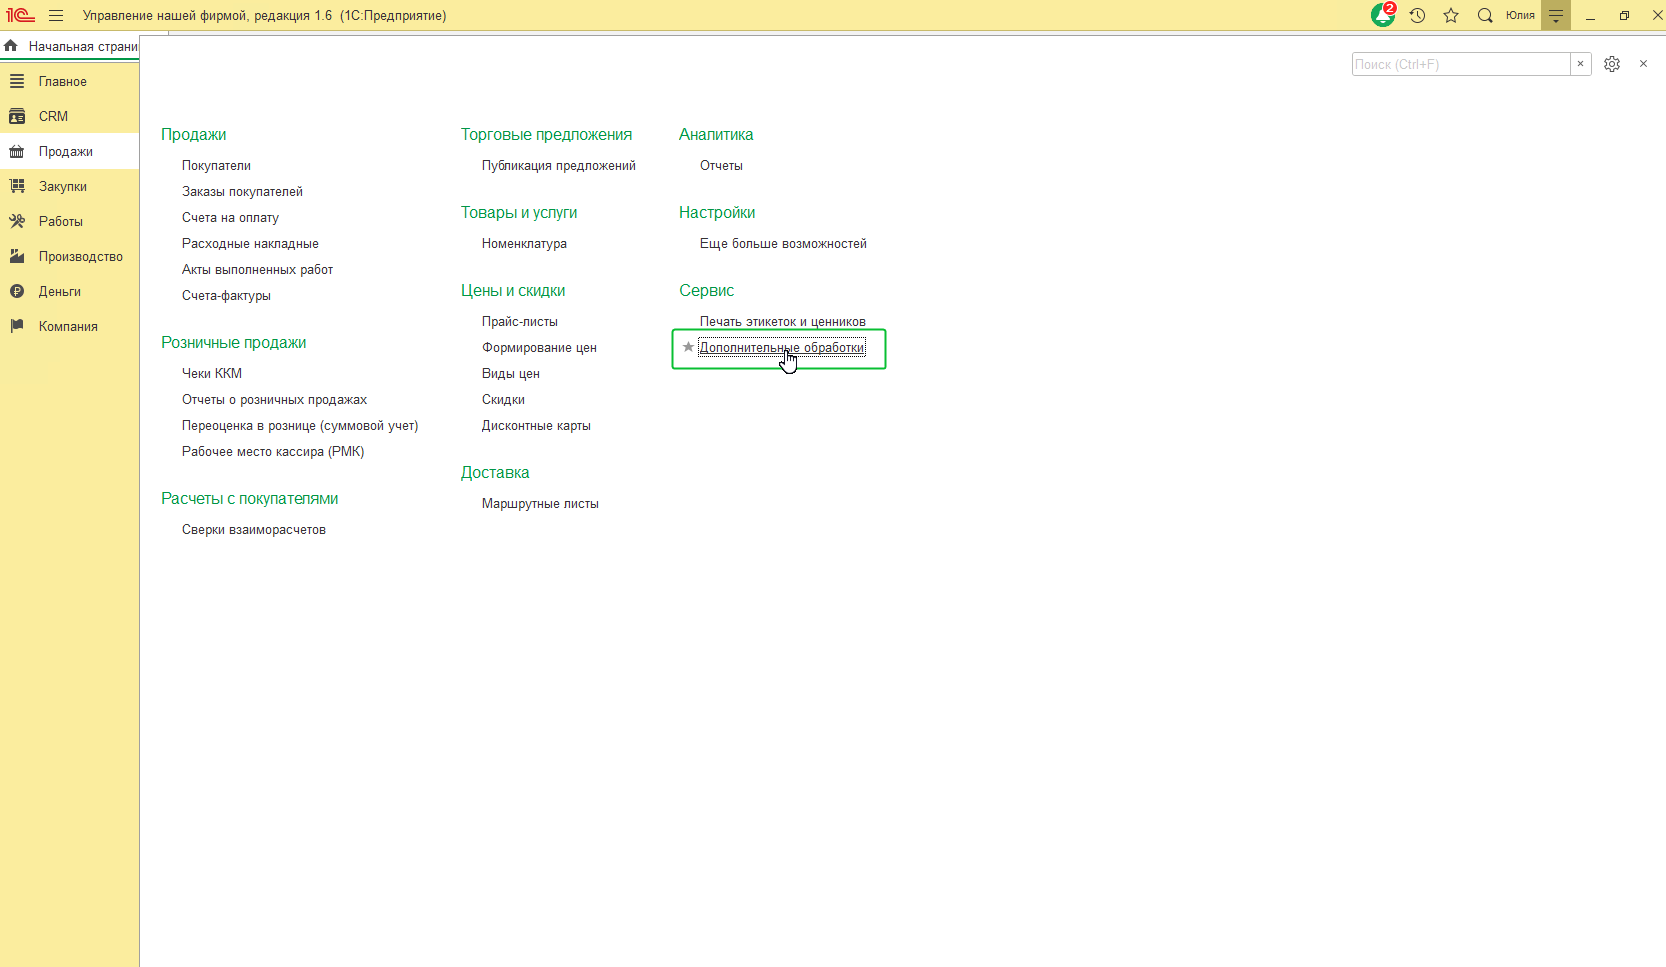Open Маршрутные листы
Viewport: 1666px width, 967px height.
(x=540, y=503)
